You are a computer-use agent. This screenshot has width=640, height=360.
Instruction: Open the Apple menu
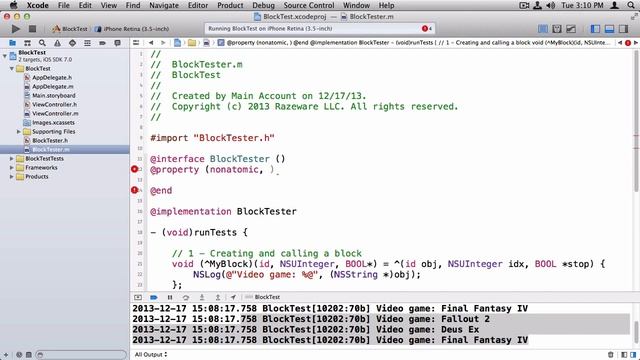pos(13,5)
